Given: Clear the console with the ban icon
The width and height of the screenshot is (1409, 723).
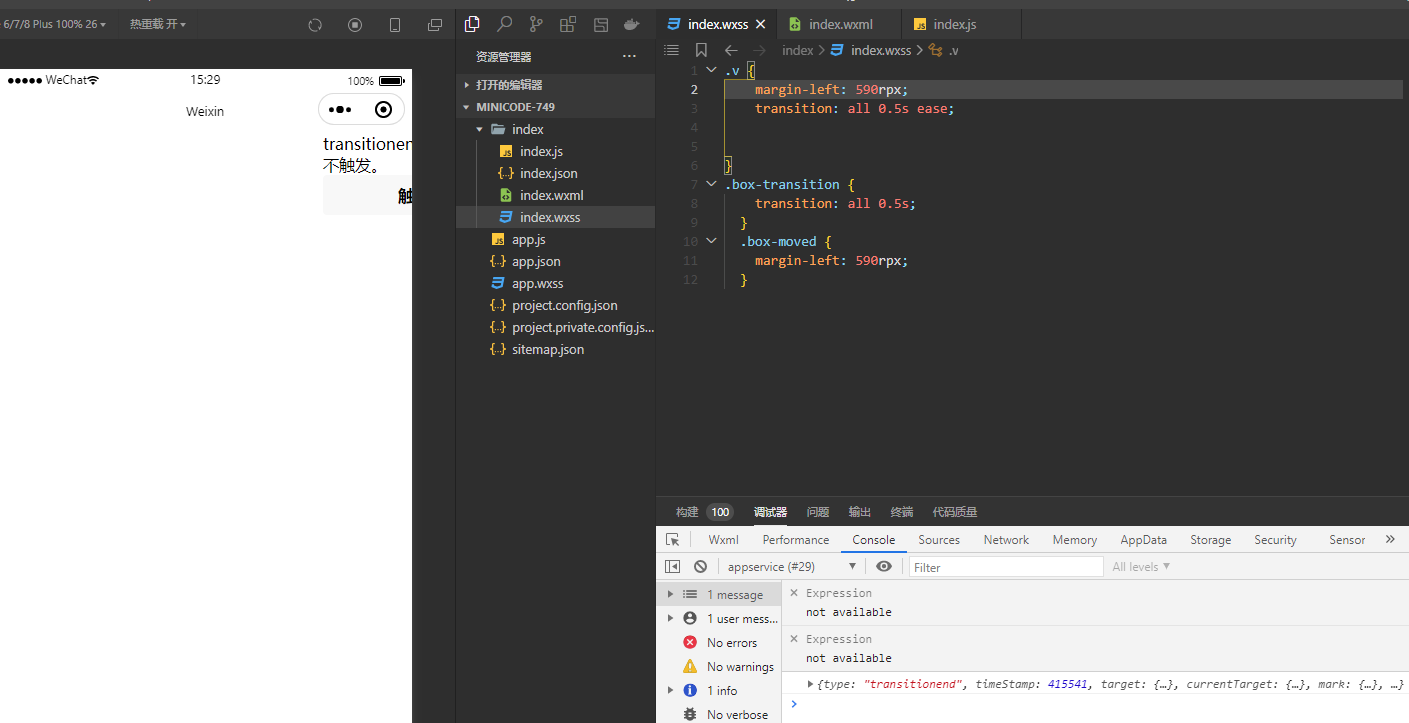Looking at the screenshot, I should coord(700,566).
